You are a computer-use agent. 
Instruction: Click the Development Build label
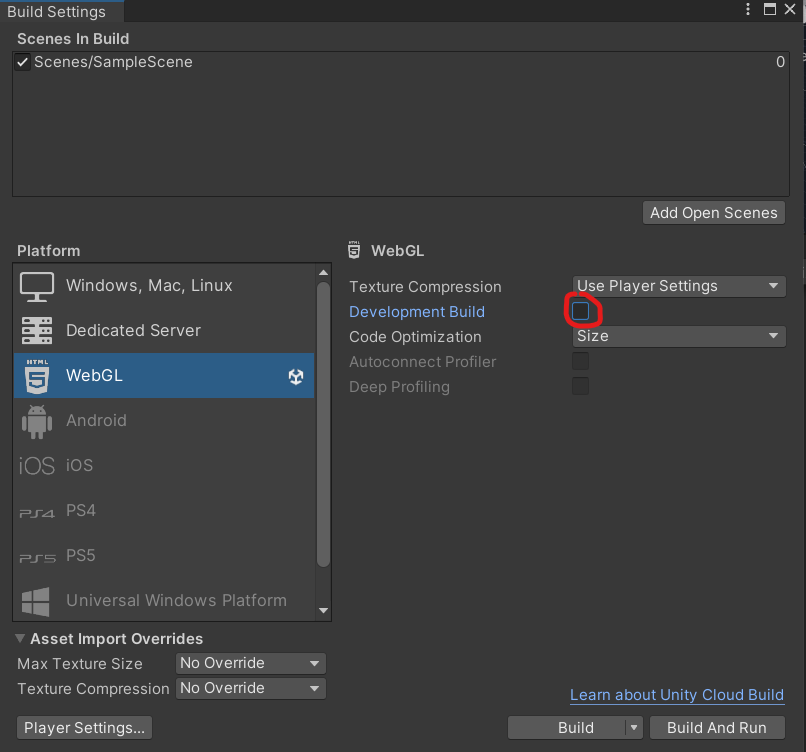pyautogui.click(x=417, y=312)
